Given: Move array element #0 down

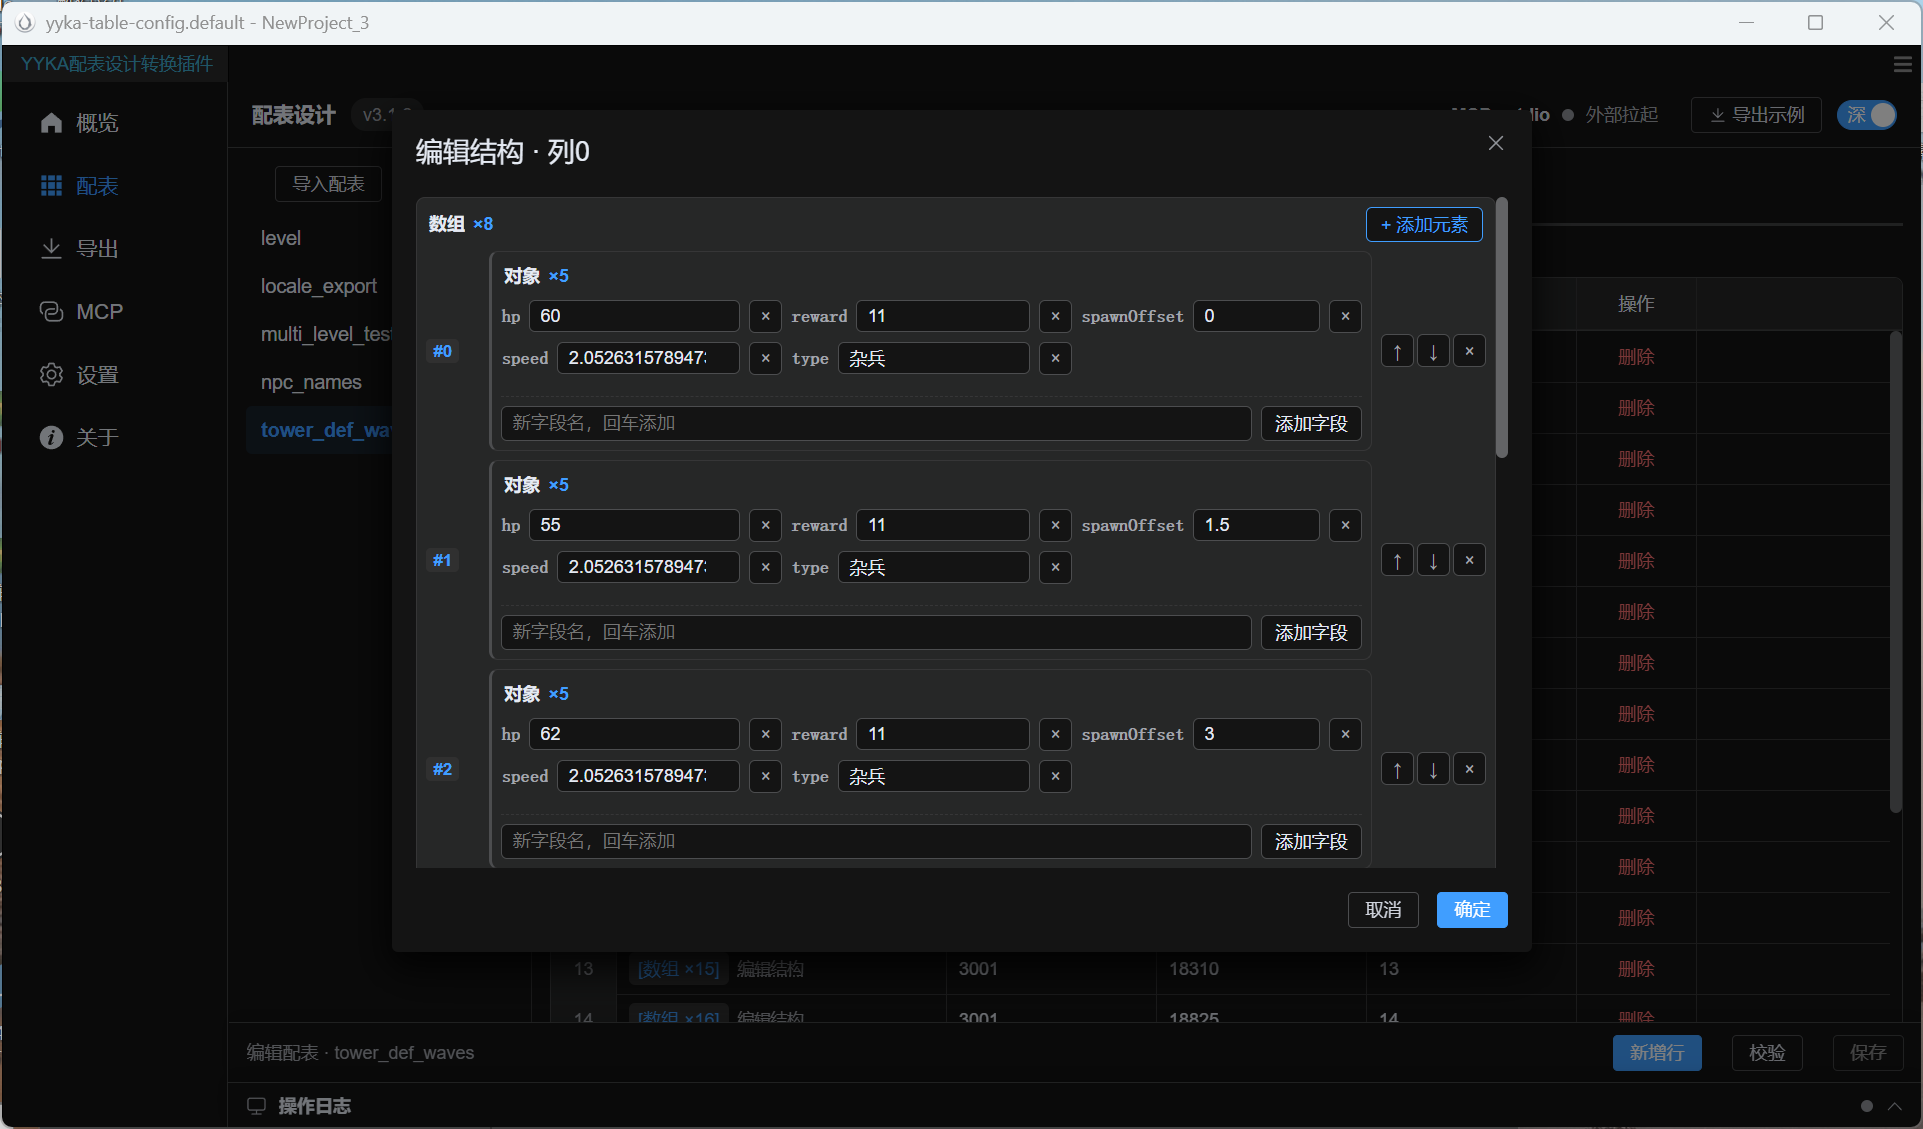Looking at the screenshot, I should click(x=1433, y=351).
